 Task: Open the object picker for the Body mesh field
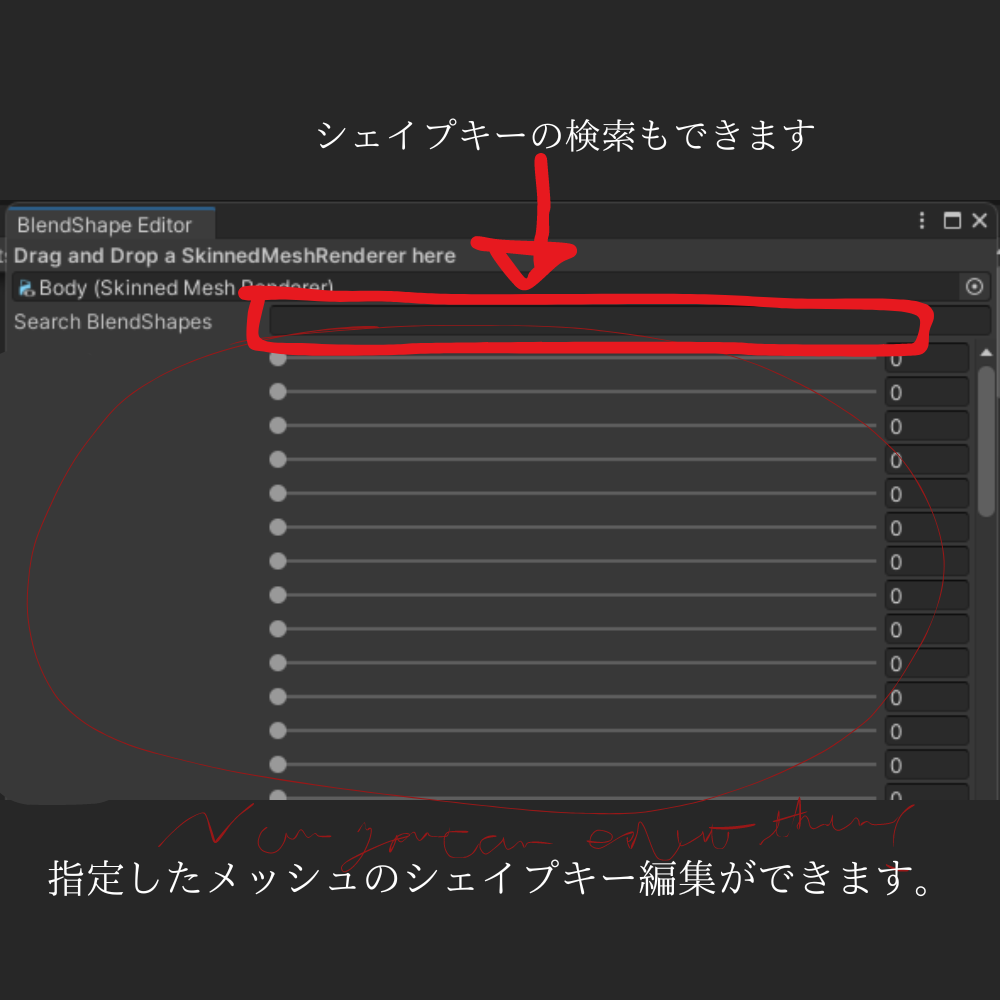(974, 287)
